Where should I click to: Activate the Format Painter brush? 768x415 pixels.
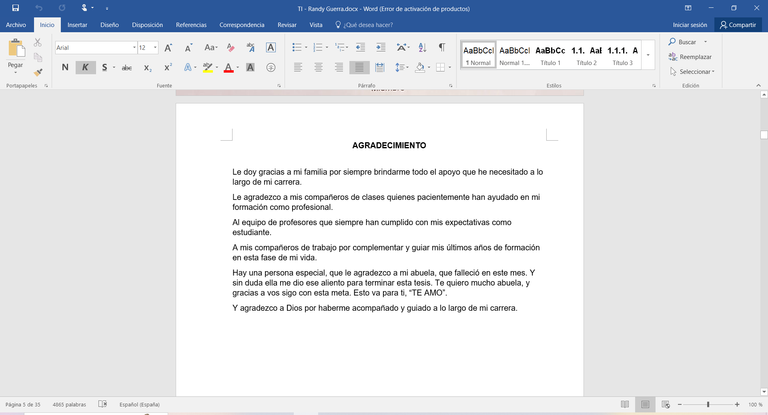click(x=38, y=72)
